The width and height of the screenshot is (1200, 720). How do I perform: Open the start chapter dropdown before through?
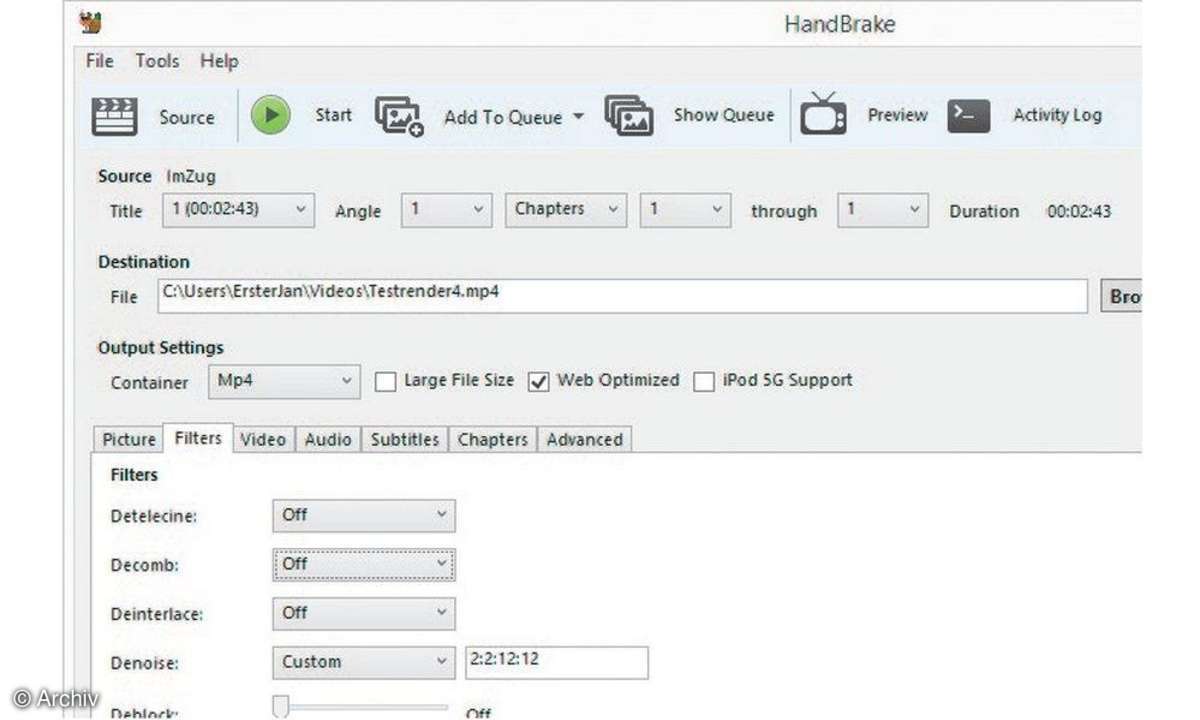pyautogui.click(x=685, y=210)
